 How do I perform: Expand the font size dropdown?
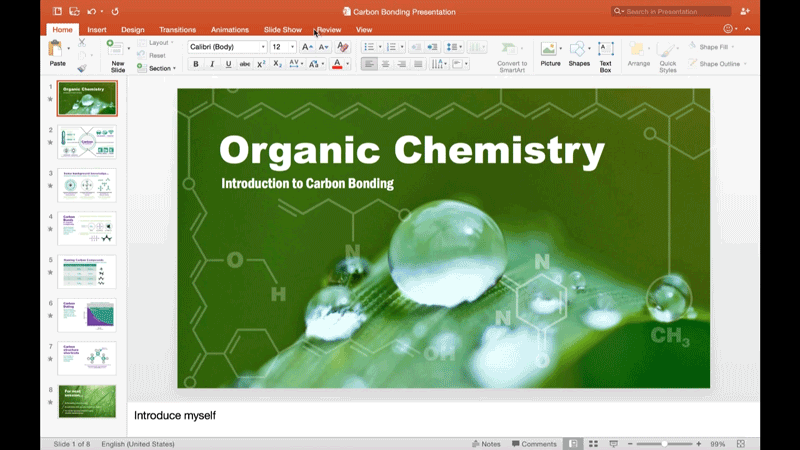coord(292,47)
